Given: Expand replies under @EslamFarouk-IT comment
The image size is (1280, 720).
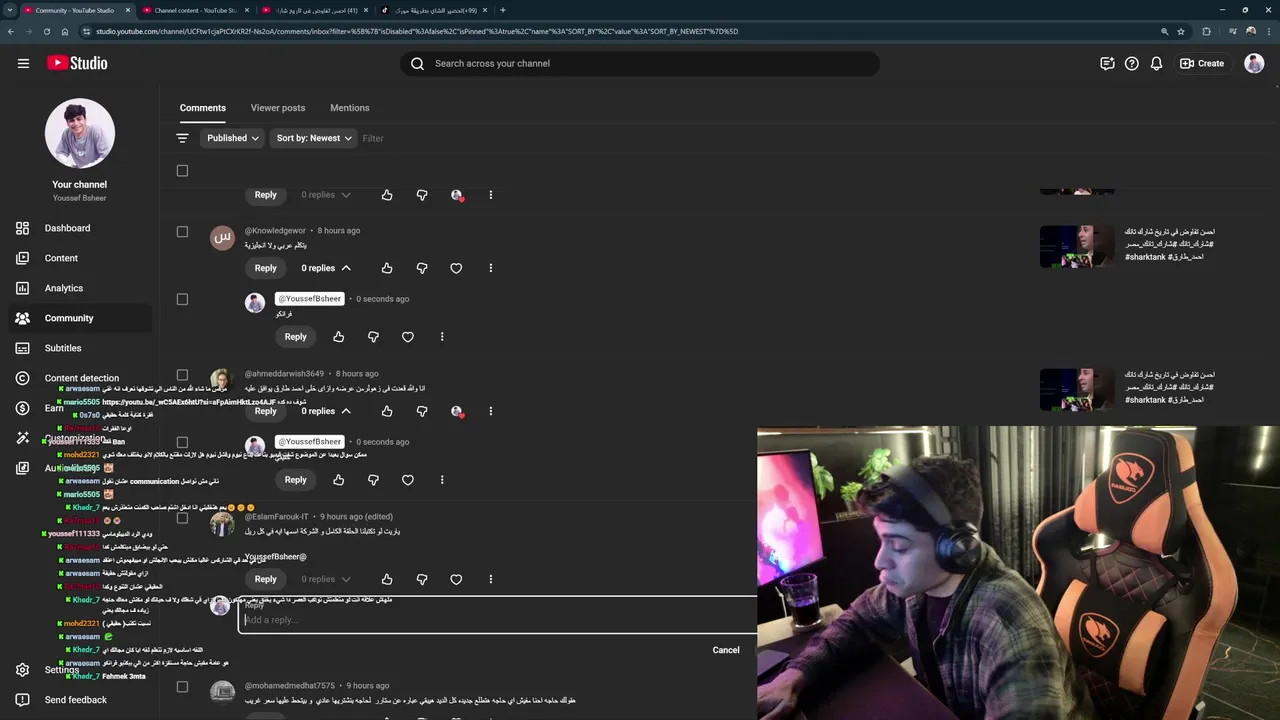Looking at the screenshot, I should coord(326,579).
